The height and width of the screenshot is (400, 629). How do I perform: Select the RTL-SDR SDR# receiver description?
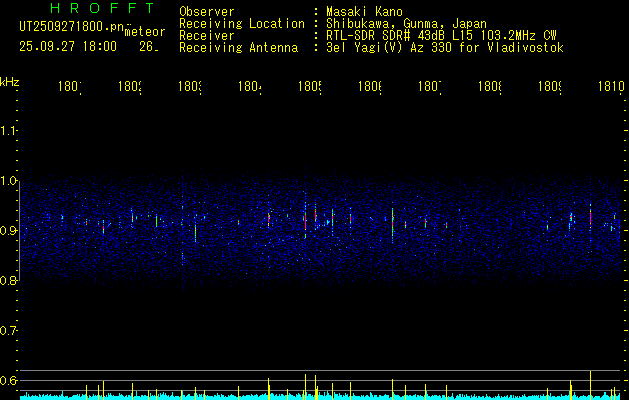point(441,36)
